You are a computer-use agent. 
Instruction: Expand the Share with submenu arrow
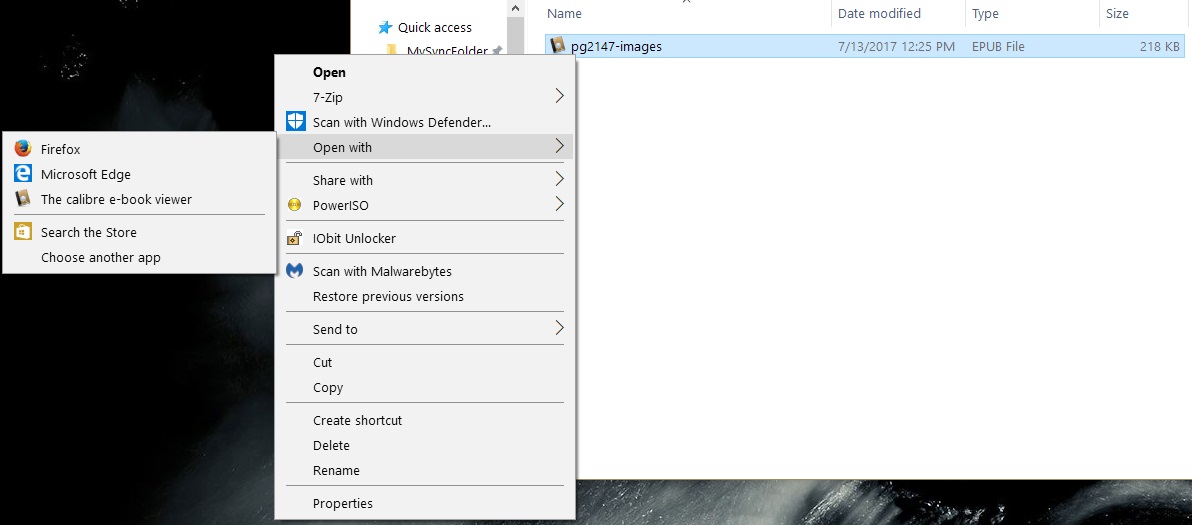559,180
